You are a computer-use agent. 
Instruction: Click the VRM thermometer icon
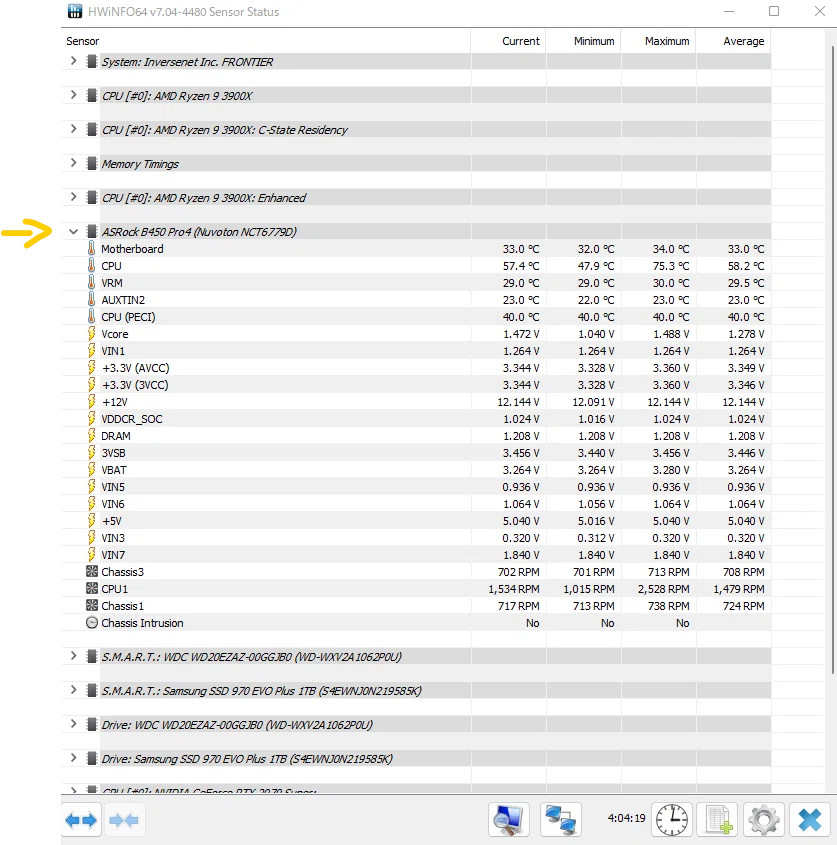click(92, 282)
